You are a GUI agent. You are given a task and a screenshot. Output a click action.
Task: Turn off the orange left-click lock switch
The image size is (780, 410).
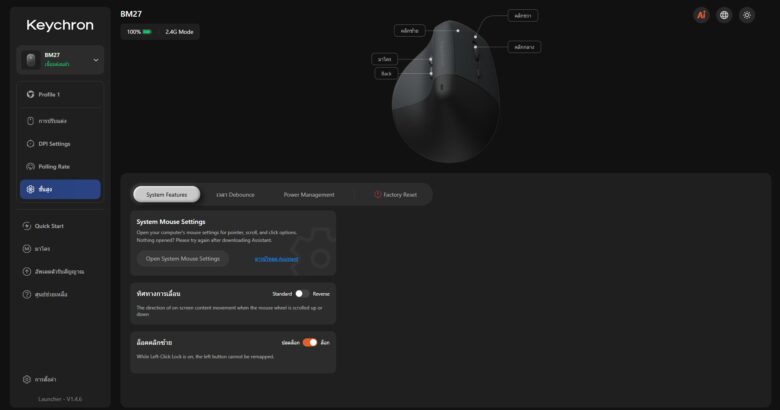(x=310, y=342)
